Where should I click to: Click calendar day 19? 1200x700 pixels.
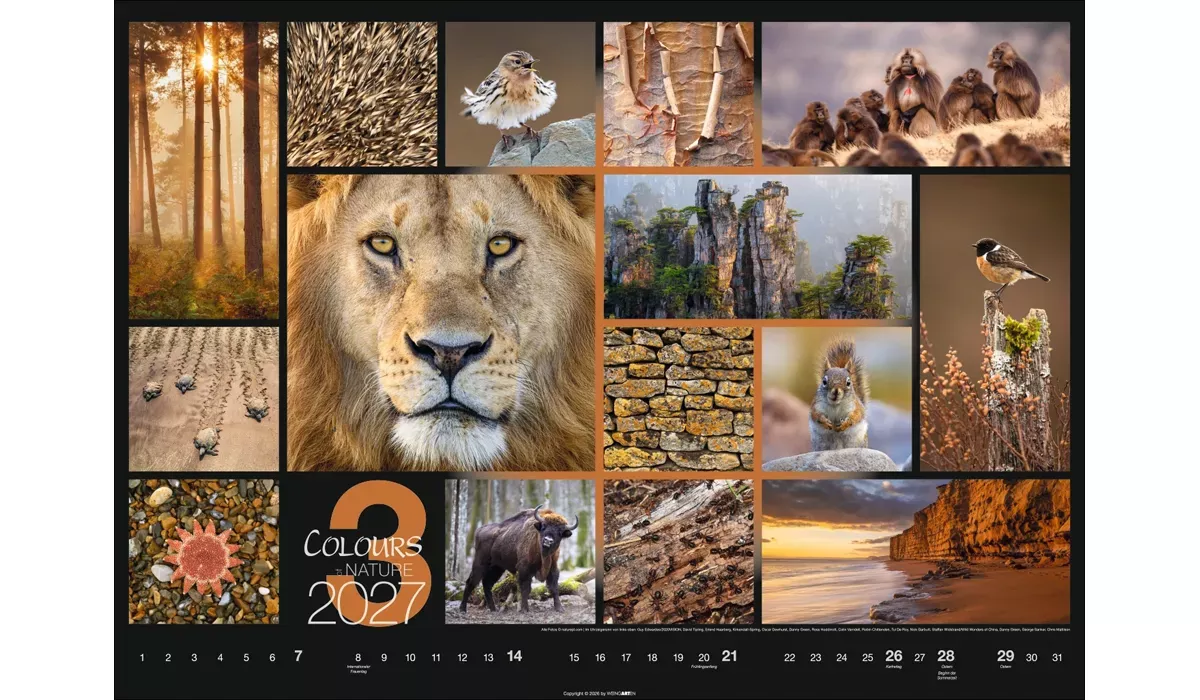[x=678, y=657]
